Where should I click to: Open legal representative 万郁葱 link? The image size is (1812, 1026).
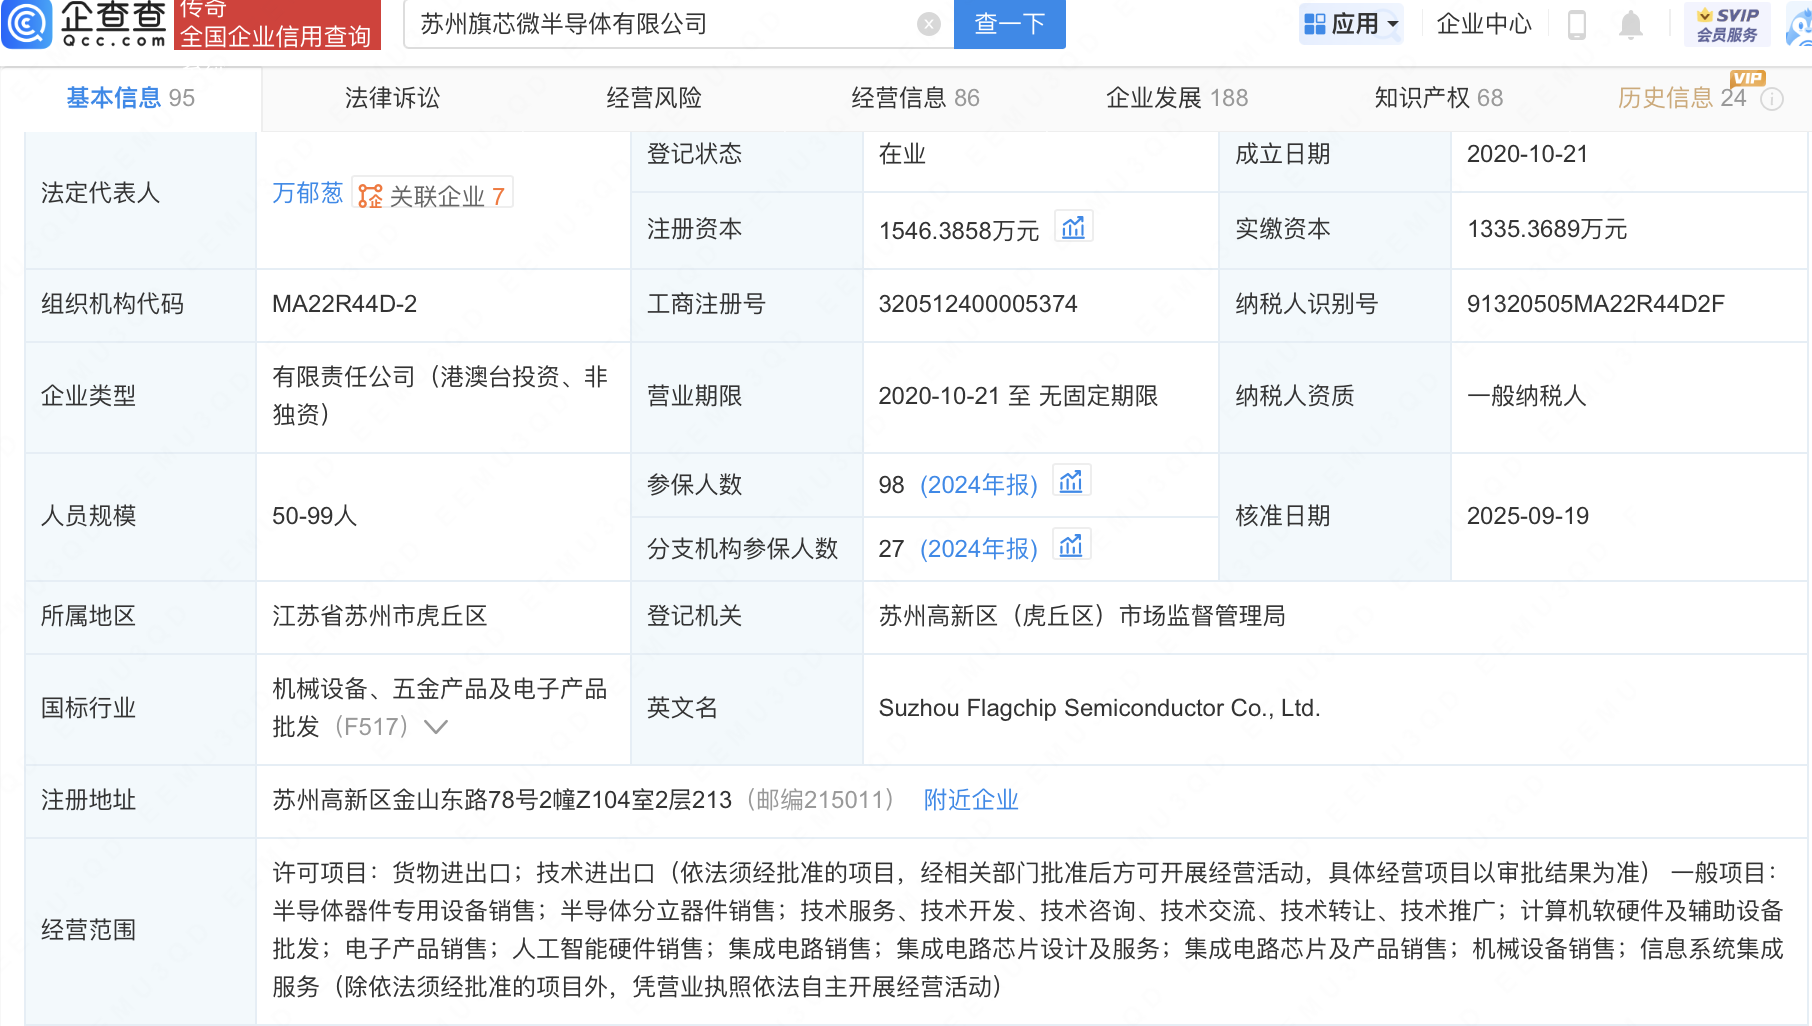click(307, 193)
